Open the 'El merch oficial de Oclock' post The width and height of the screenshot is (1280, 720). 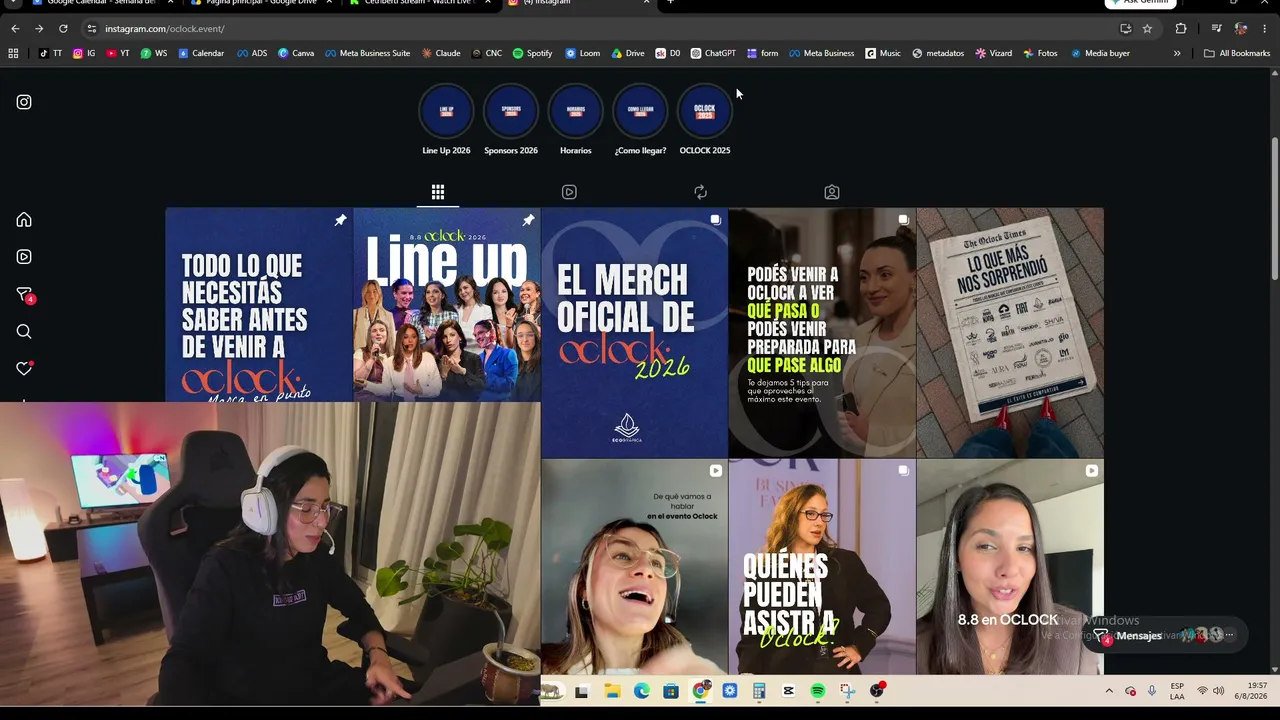point(635,333)
